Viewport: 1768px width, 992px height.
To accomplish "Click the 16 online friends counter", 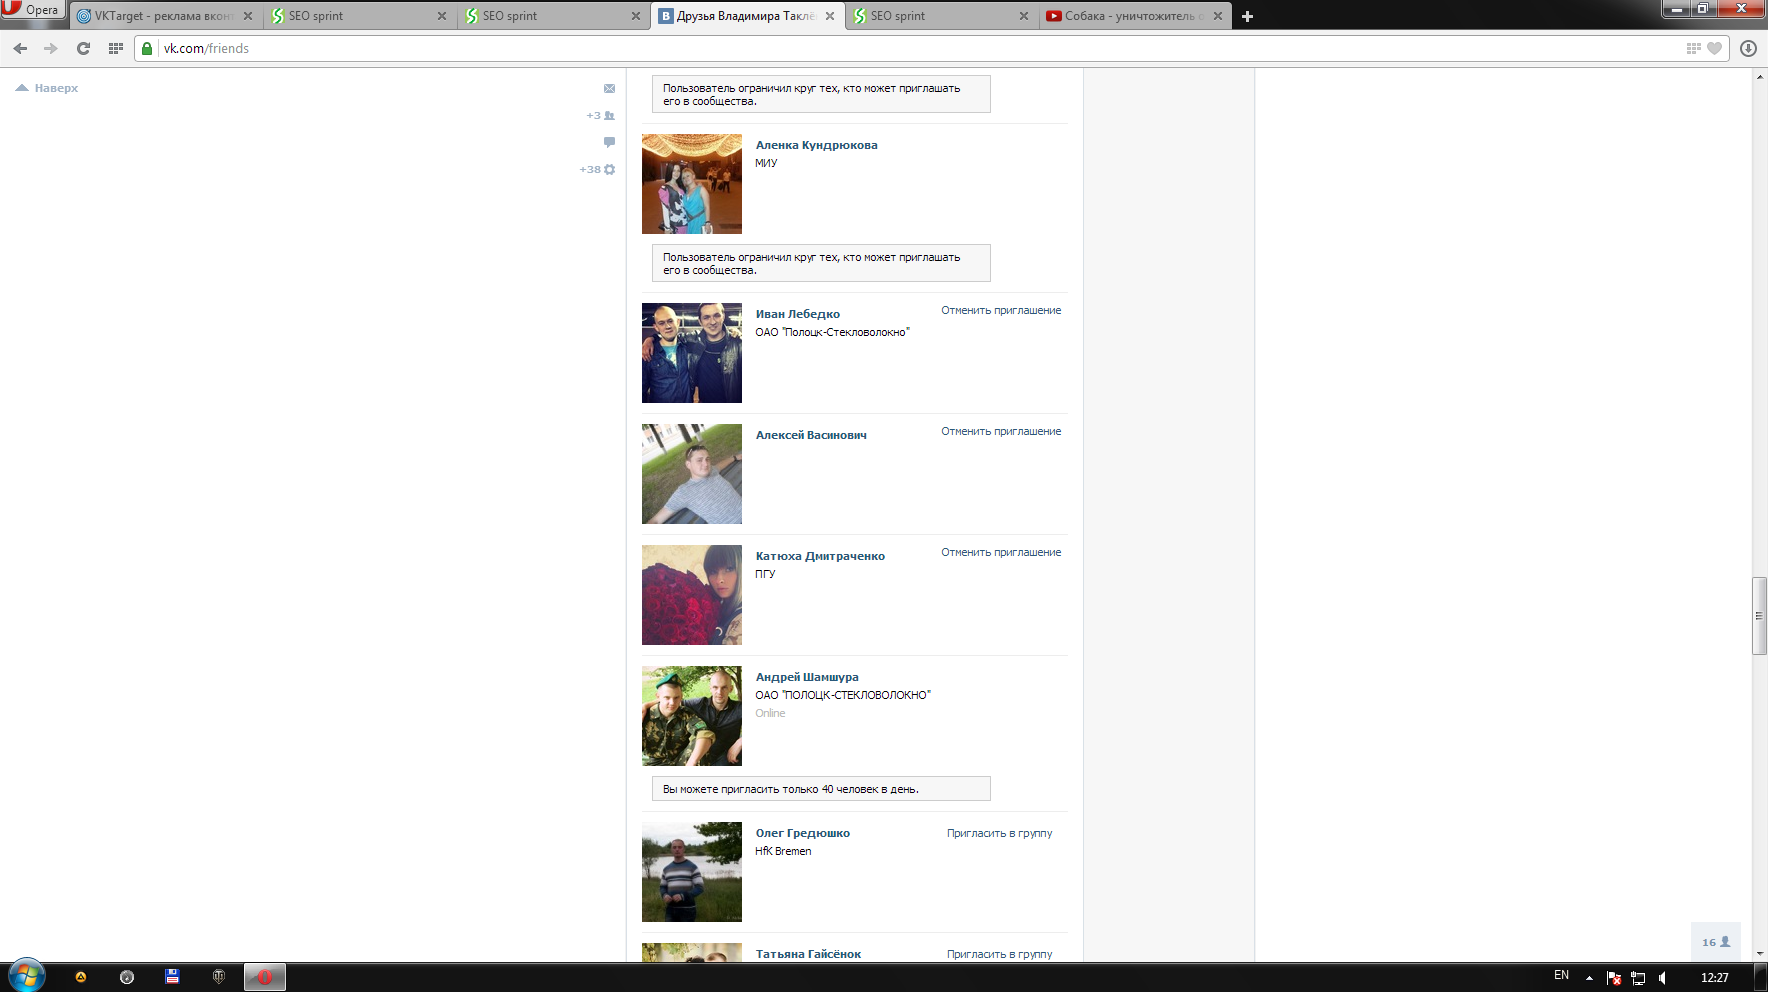I will click(1716, 942).
